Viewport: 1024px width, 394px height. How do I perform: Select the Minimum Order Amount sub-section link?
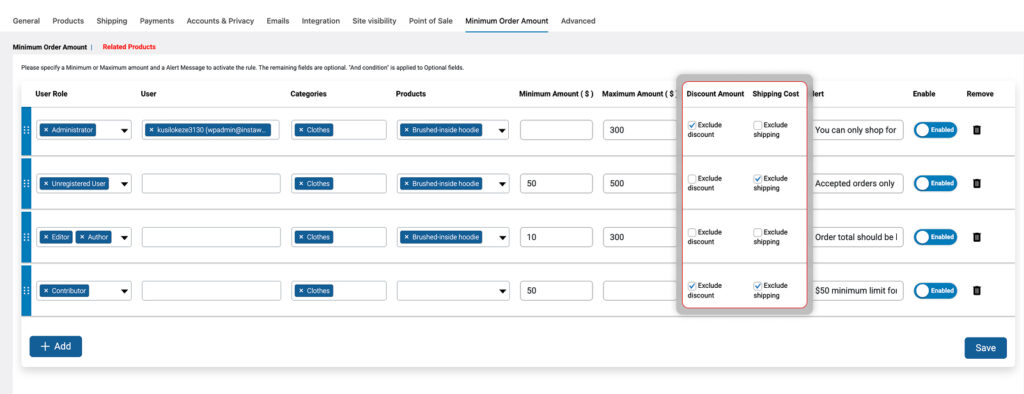click(50, 47)
